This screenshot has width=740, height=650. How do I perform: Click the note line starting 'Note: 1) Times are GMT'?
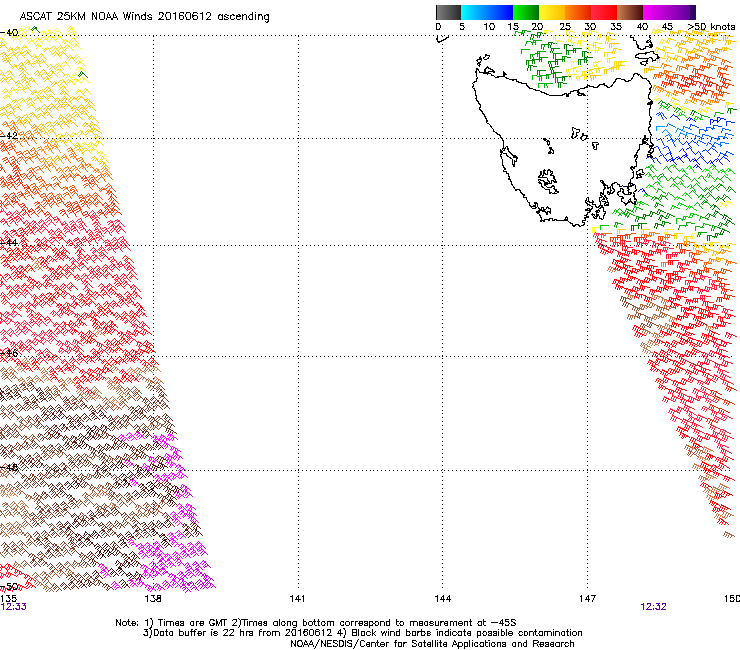(x=316, y=623)
